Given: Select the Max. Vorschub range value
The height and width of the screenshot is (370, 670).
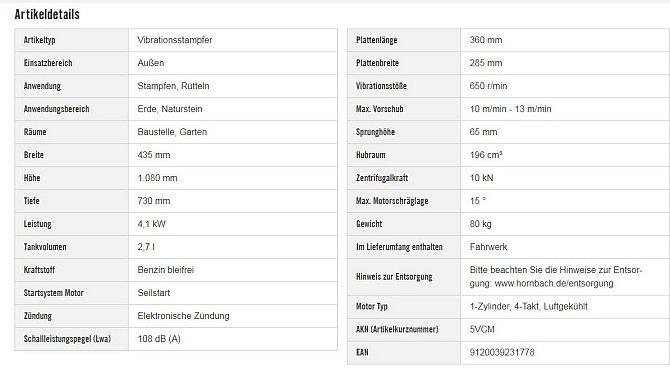Looking at the screenshot, I should pyautogui.click(x=510, y=109).
